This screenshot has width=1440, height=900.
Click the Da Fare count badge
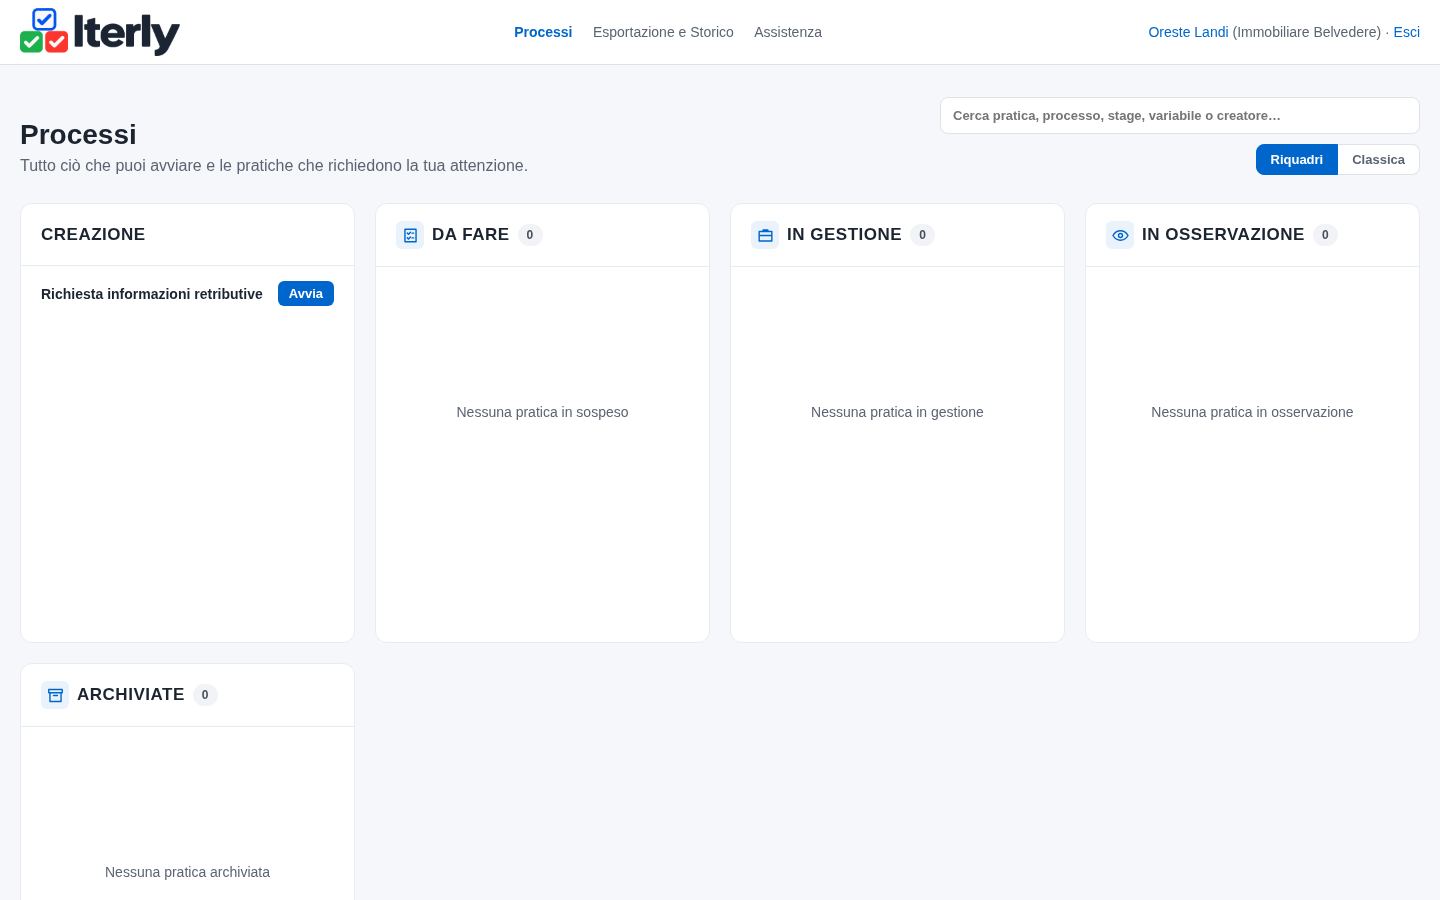(530, 235)
